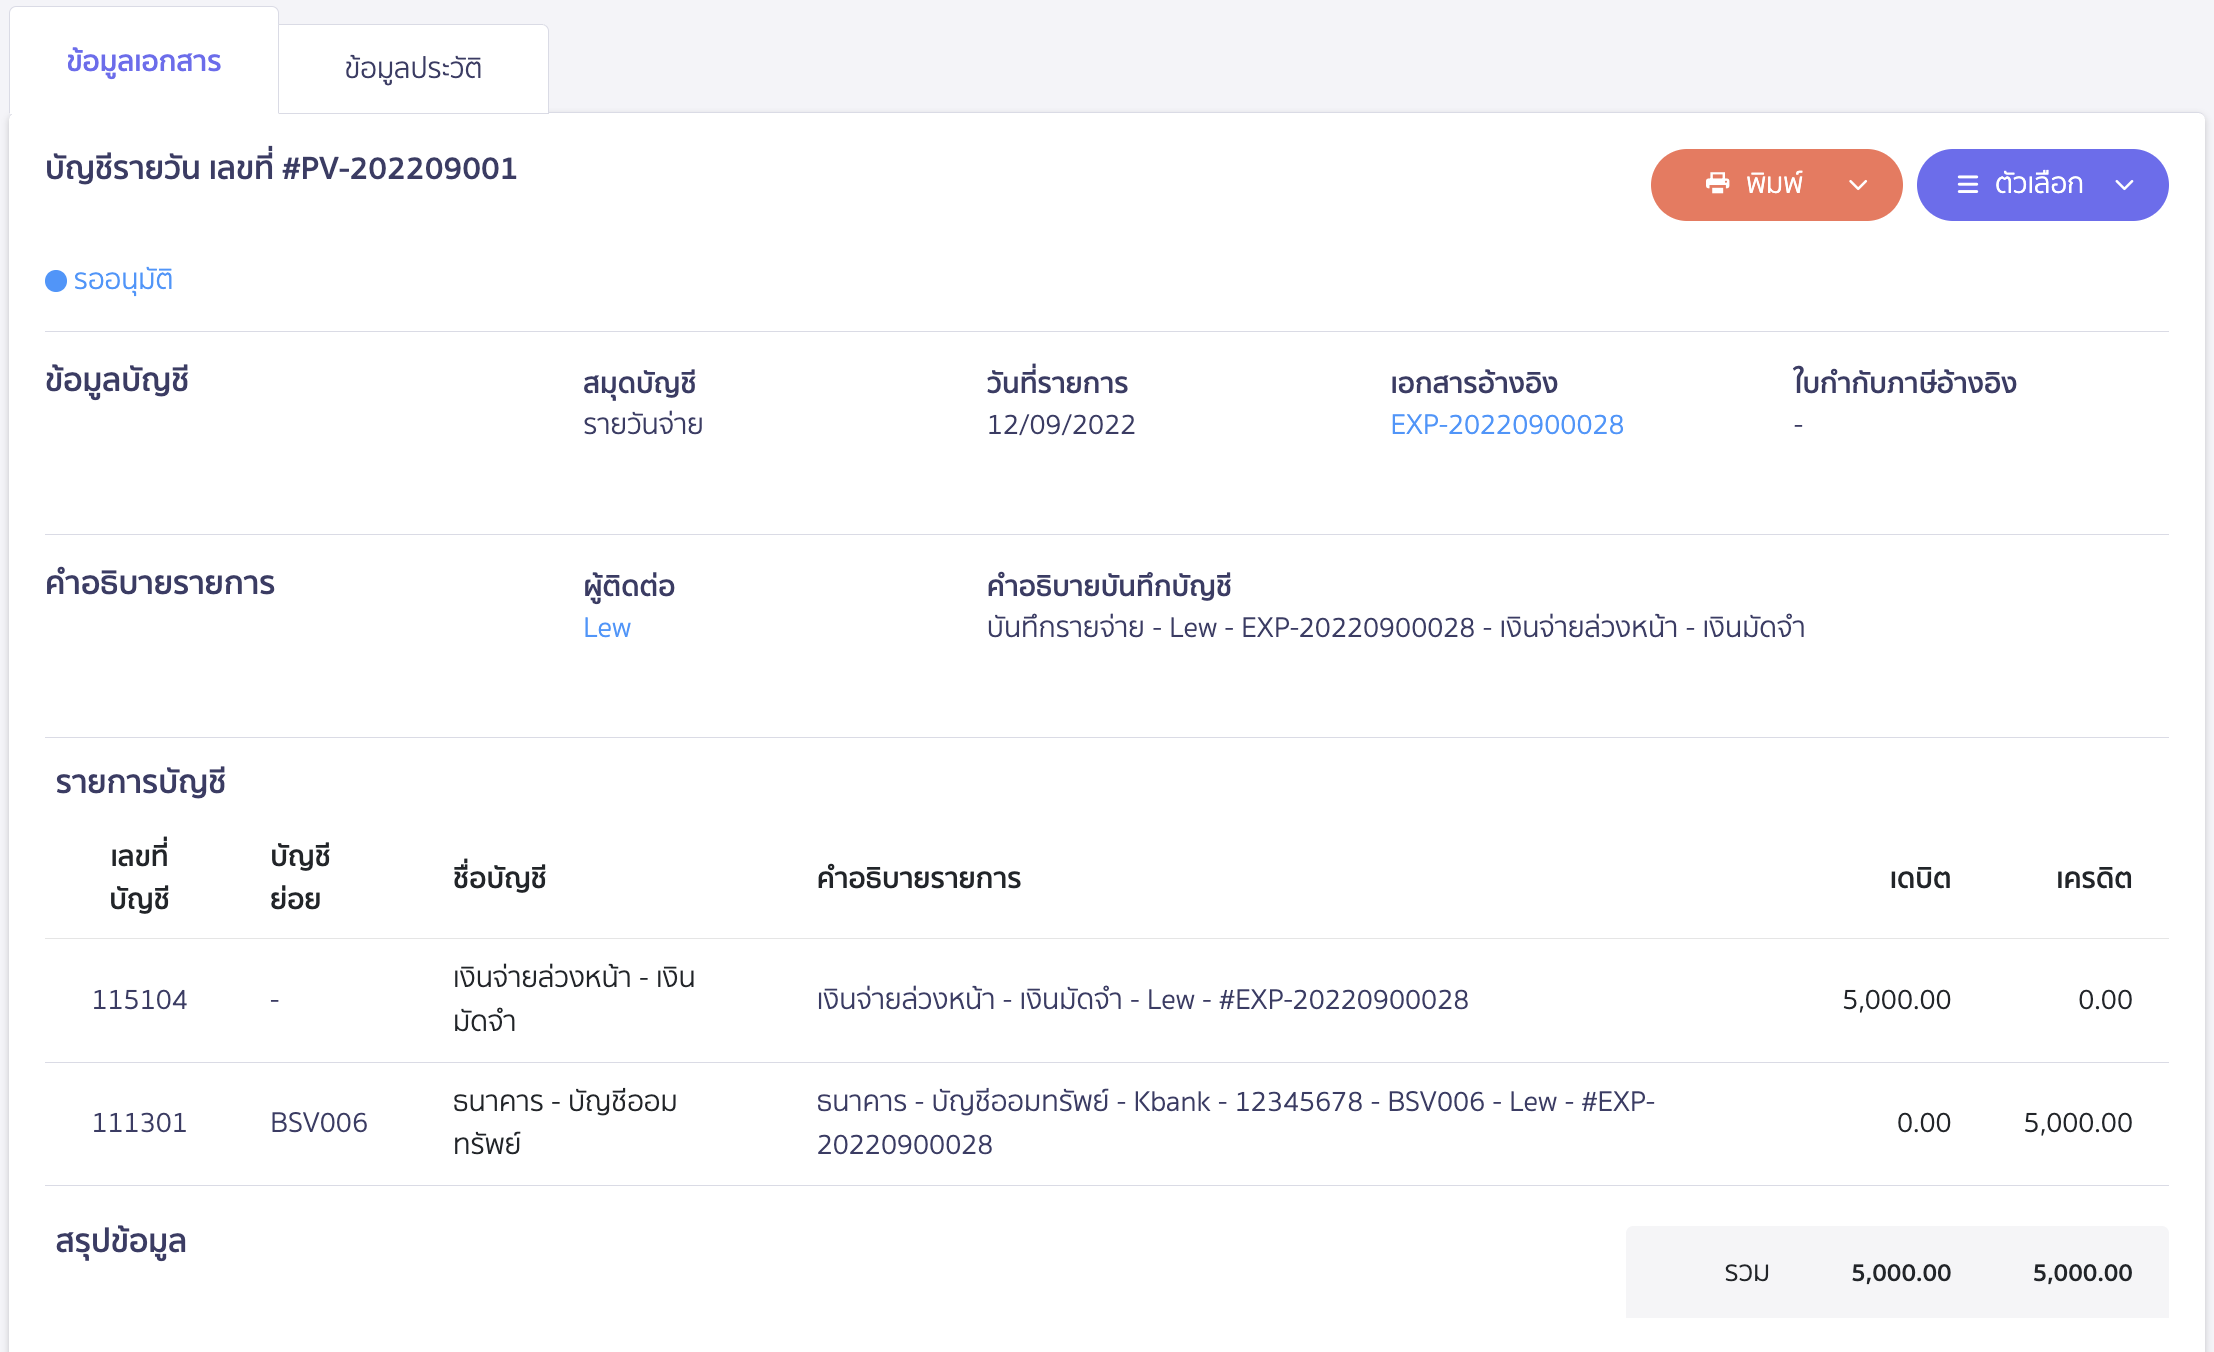Click sub-account BSV006 cell
This screenshot has height=1352, width=2214.
[x=318, y=1123]
